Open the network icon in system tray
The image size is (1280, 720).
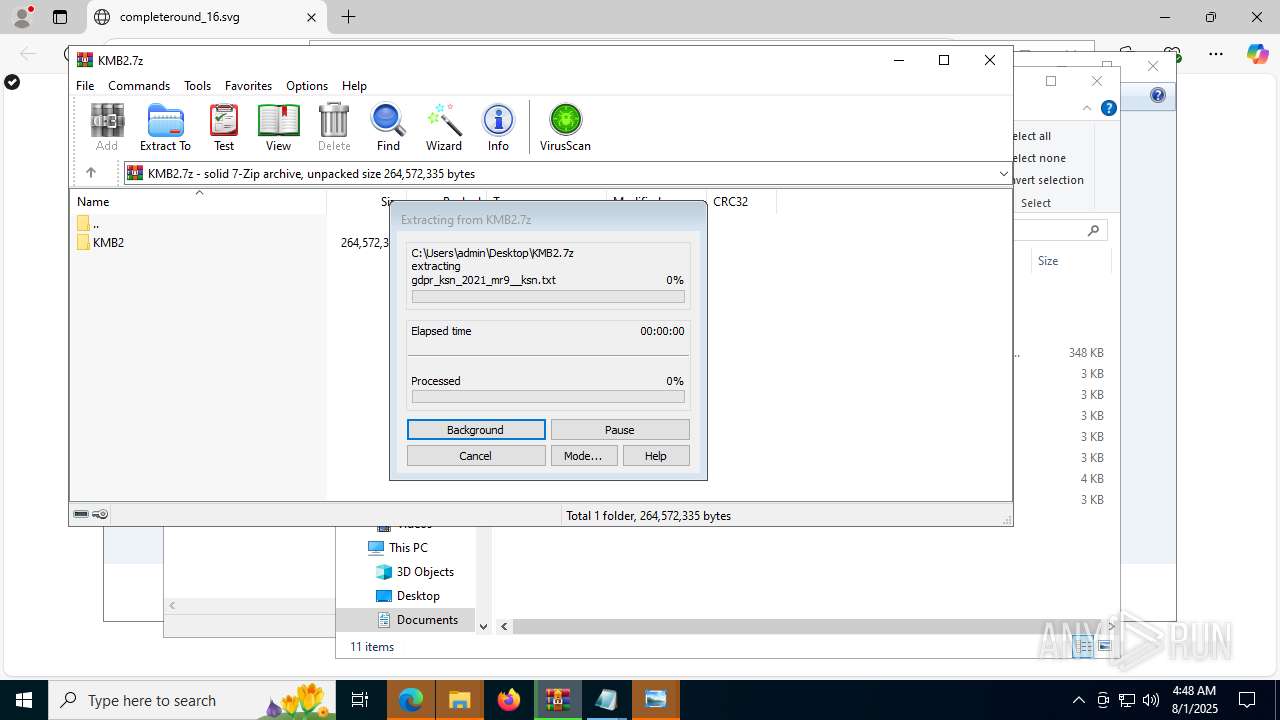pyautogui.click(x=1127, y=700)
